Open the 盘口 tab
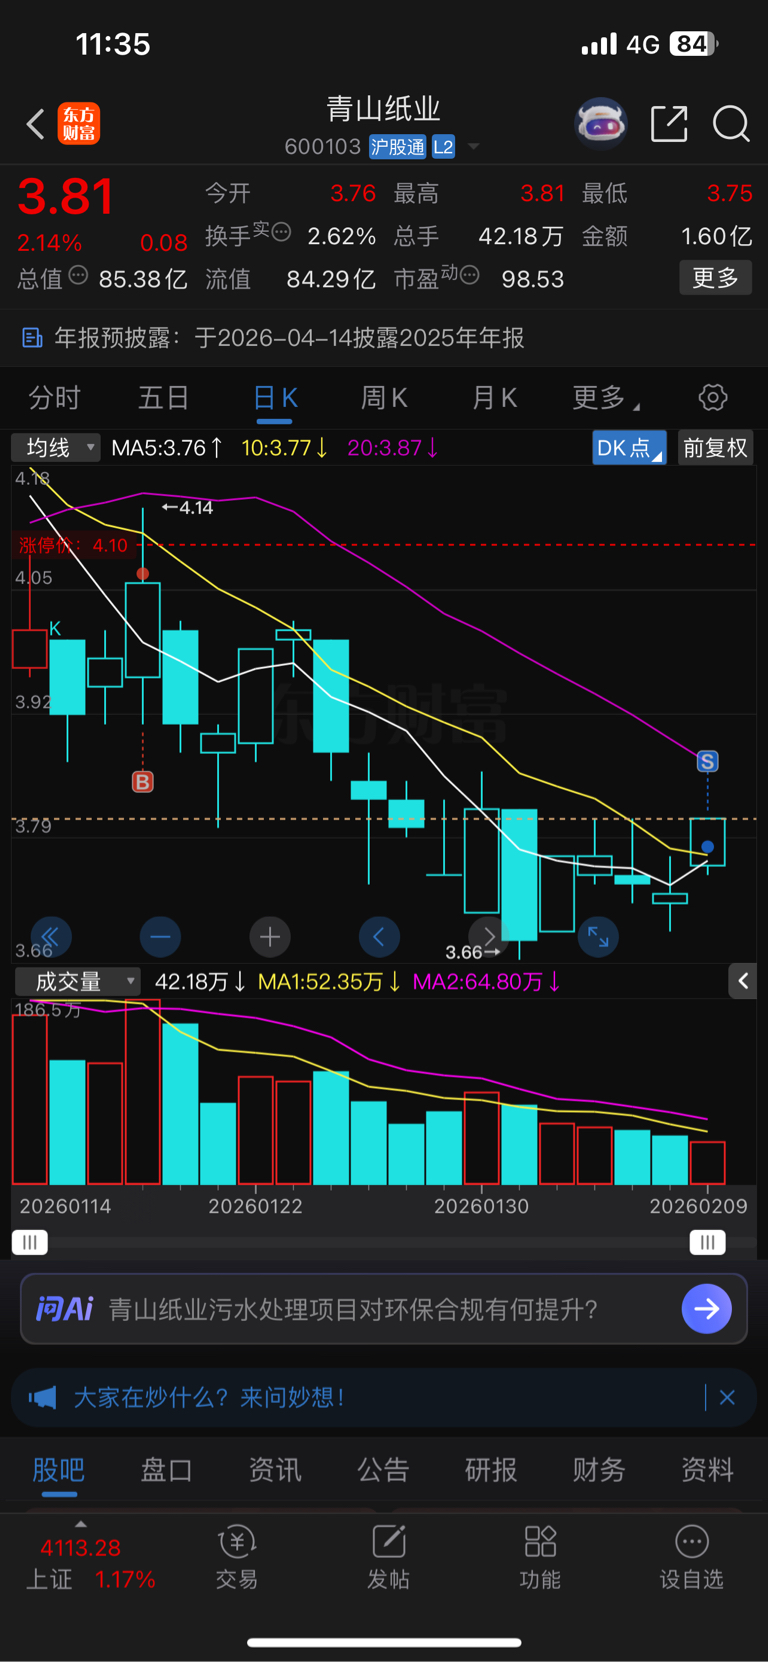The width and height of the screenshot is (768, 1662). (166, 1469)
